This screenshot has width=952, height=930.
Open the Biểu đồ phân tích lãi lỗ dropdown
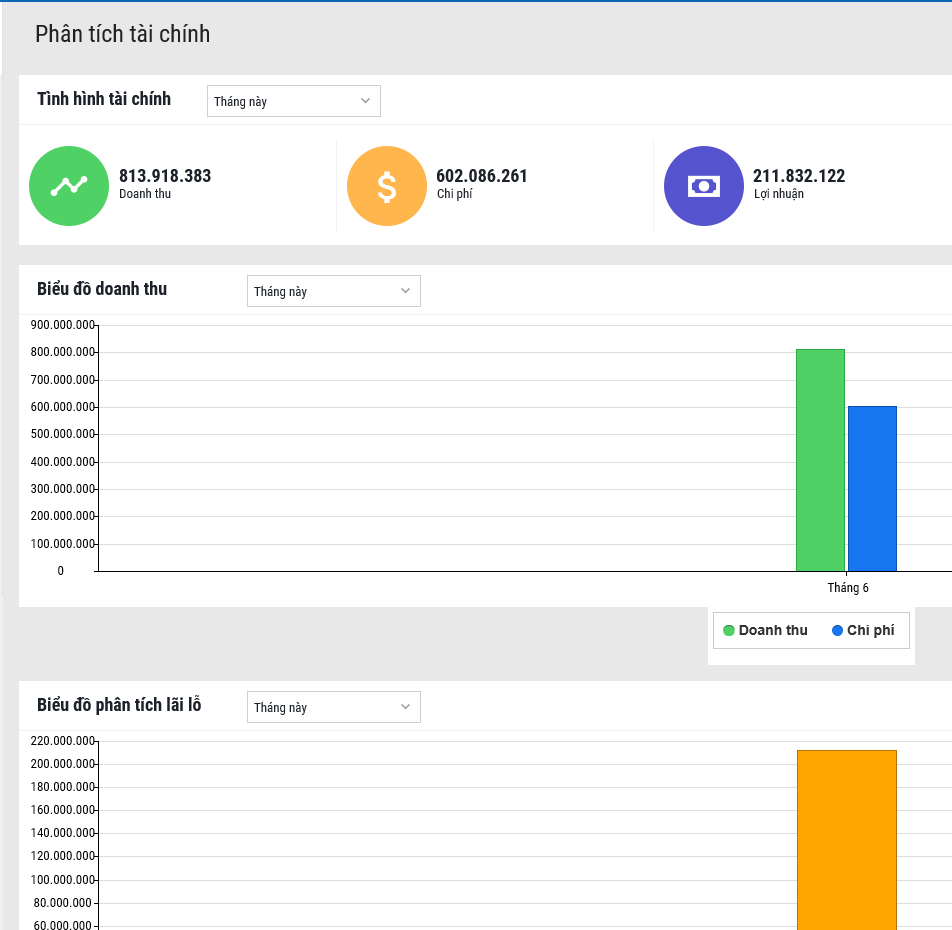tap(333, 707)
